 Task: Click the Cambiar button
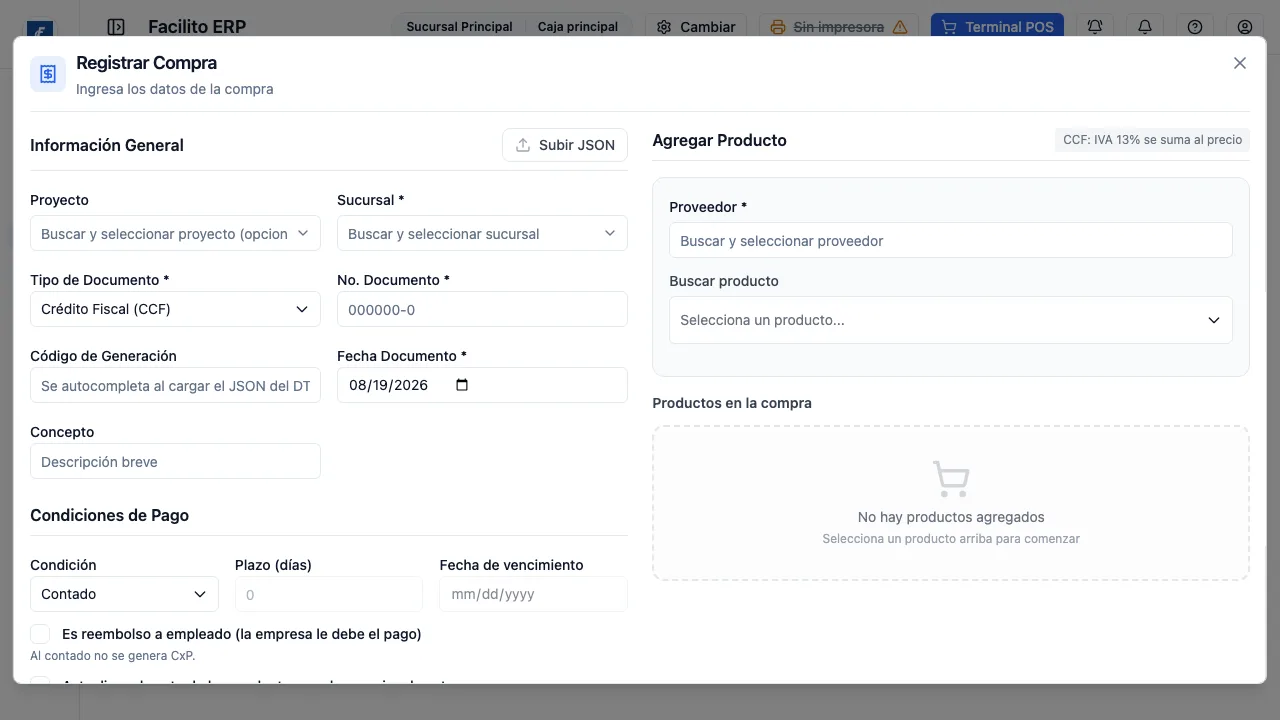tap(696, 27)
